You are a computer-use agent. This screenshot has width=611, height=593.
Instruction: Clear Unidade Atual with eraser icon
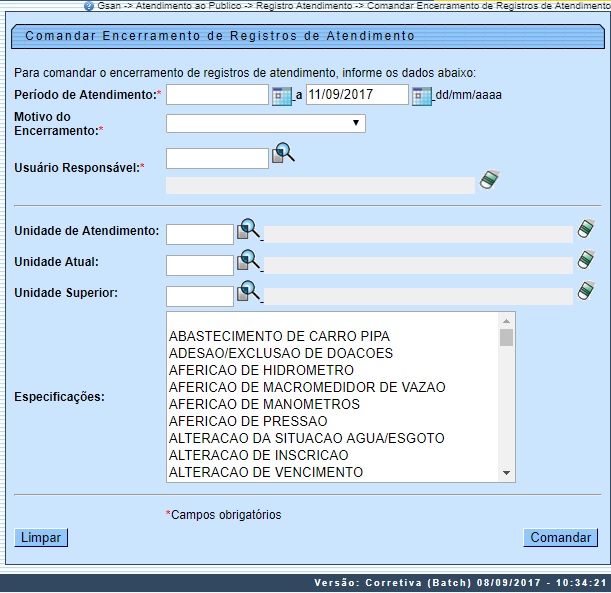click(586, 259)
